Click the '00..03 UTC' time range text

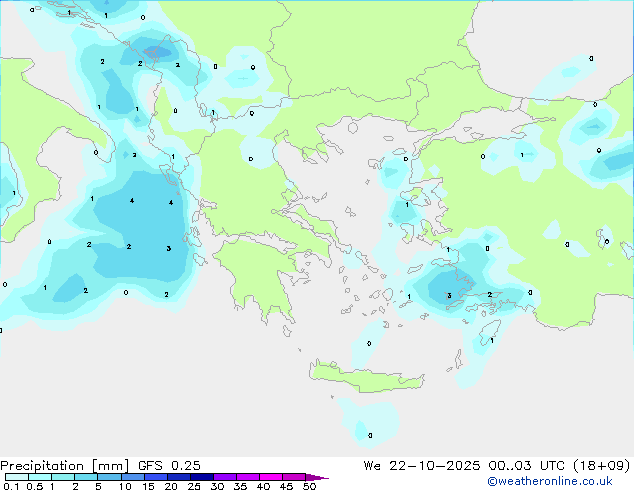pyautogui.click(x=526, y=466)
